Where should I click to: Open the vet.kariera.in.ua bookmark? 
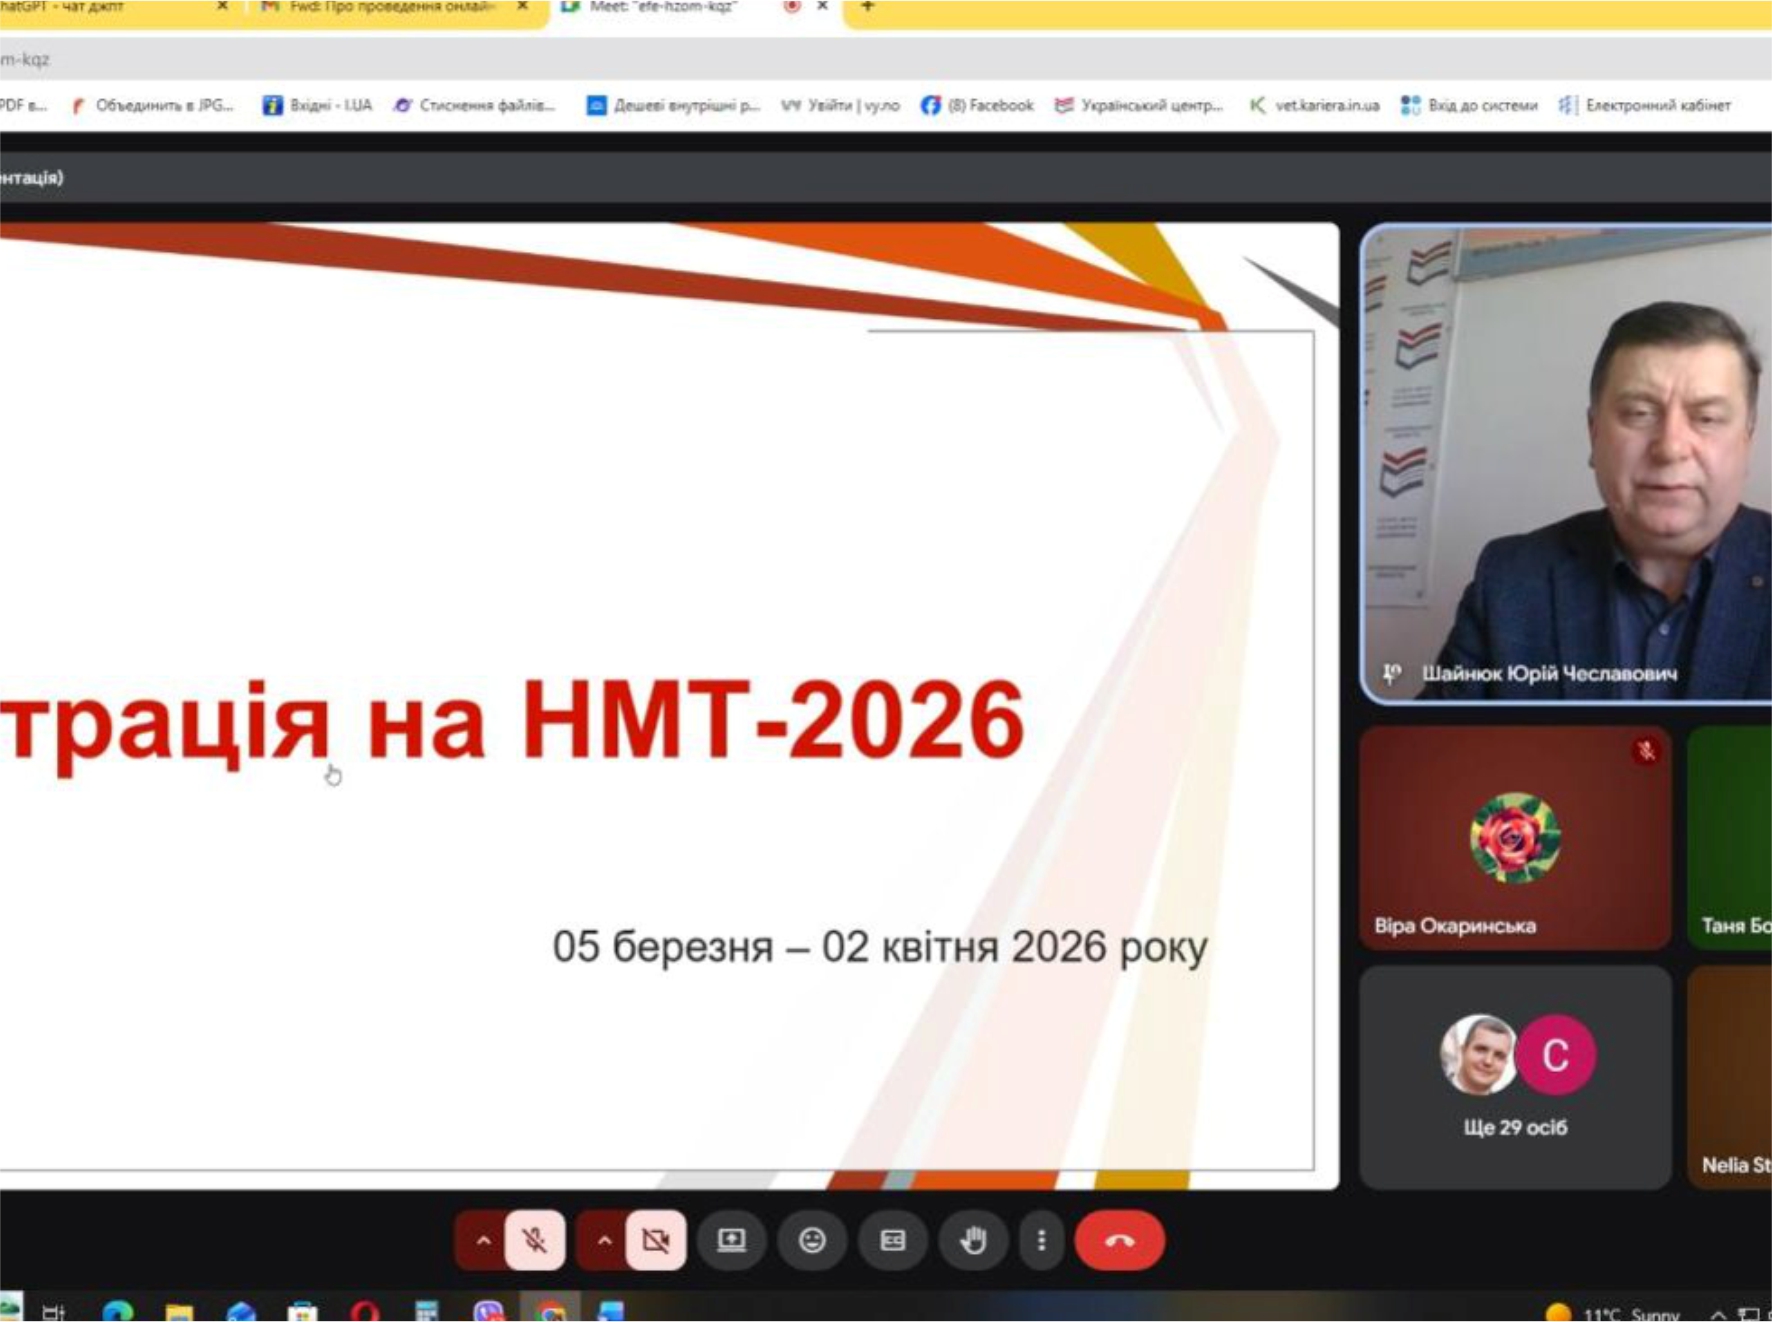(1315, 105)
